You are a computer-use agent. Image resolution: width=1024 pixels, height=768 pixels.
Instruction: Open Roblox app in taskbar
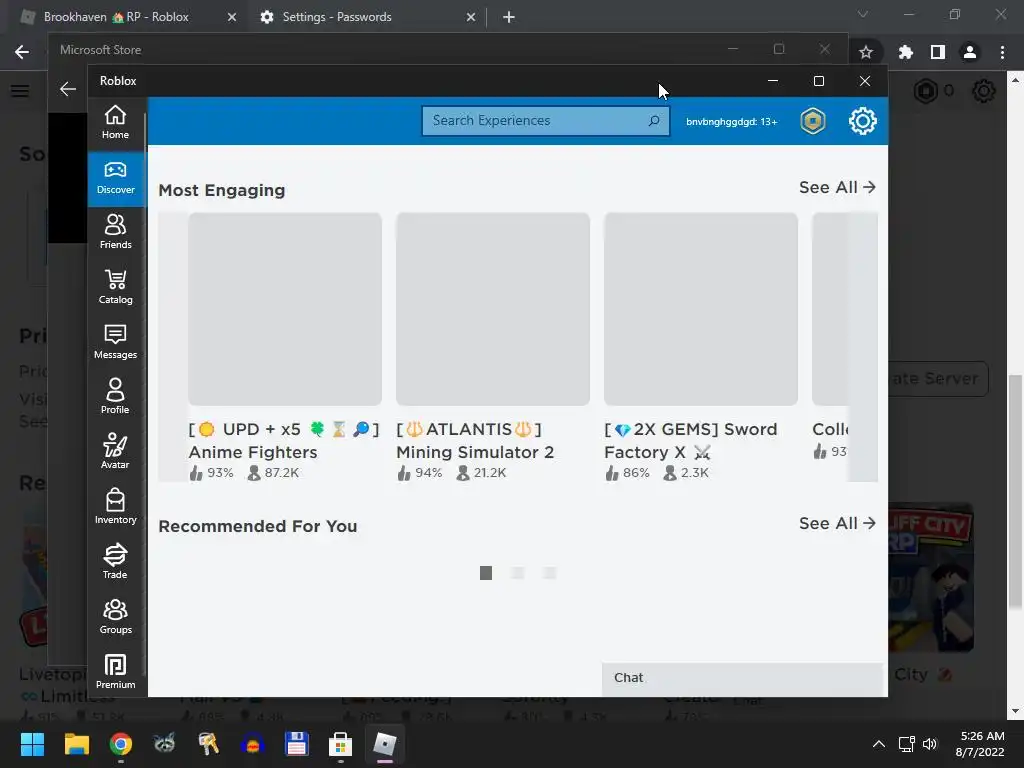[385, 744]
